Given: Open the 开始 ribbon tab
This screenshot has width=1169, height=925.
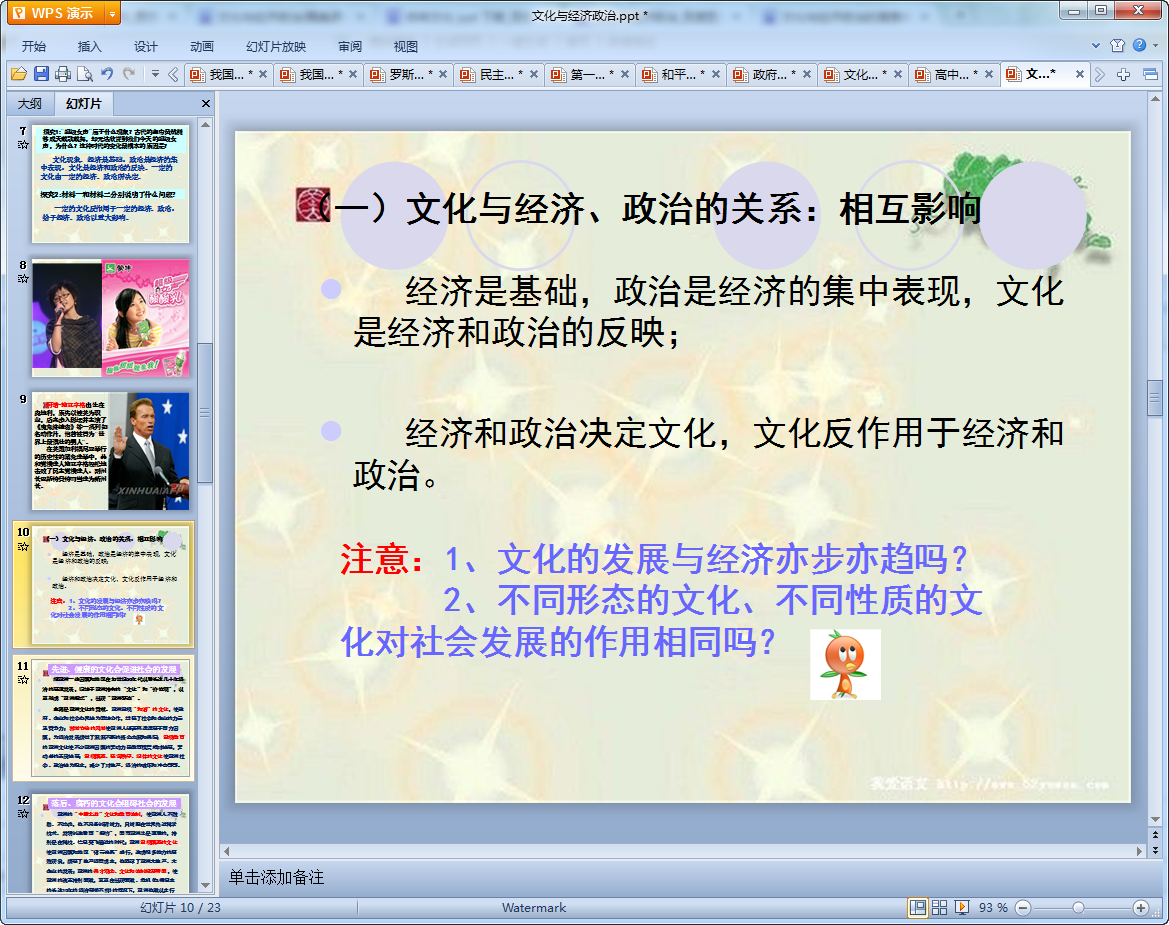Looking at the screenshot, I should (34, 46).
